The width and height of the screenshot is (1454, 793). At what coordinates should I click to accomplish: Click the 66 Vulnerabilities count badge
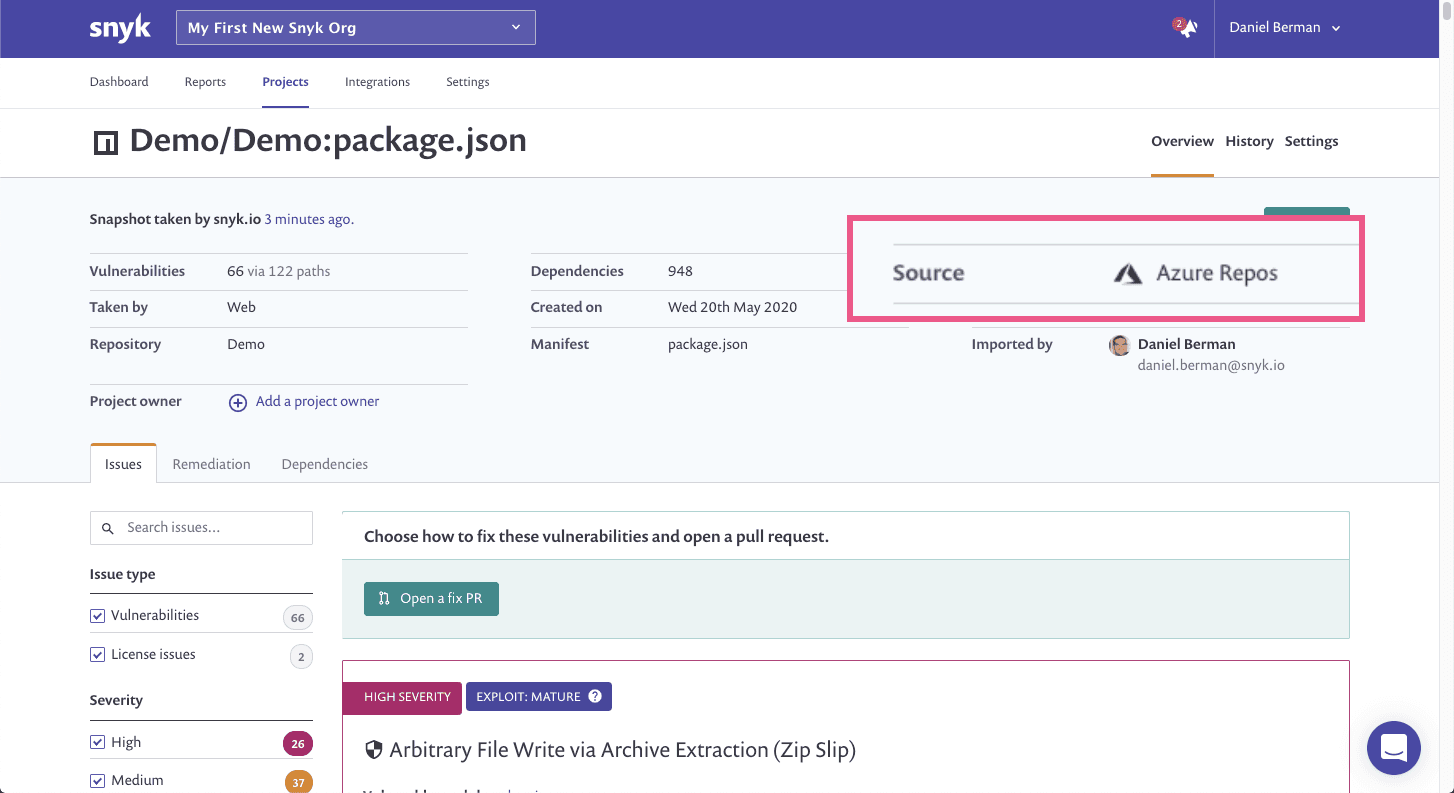(297, 618)
